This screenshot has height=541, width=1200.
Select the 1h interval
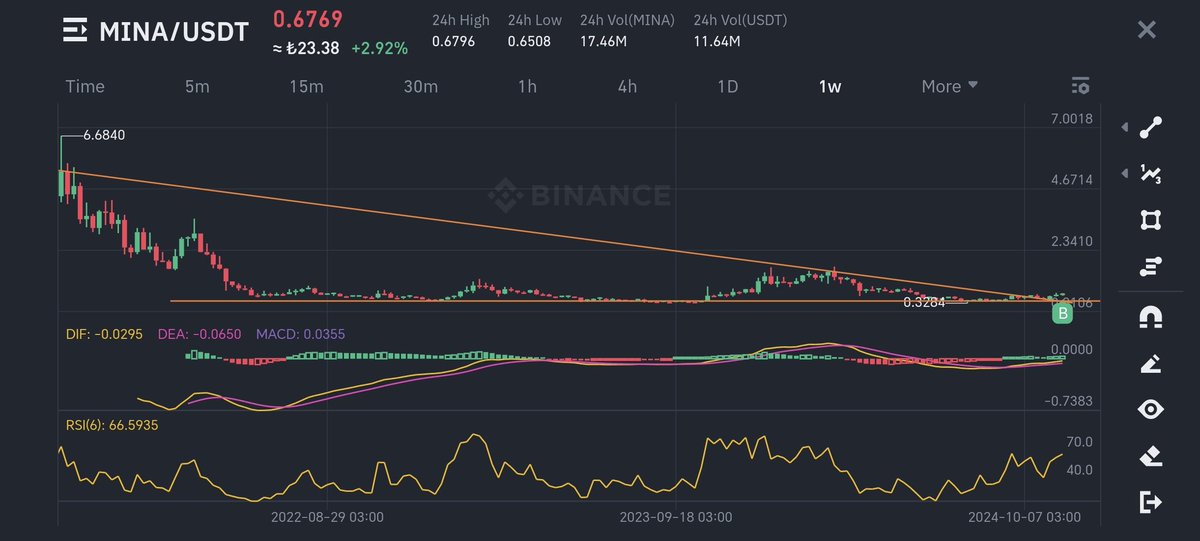527,86
